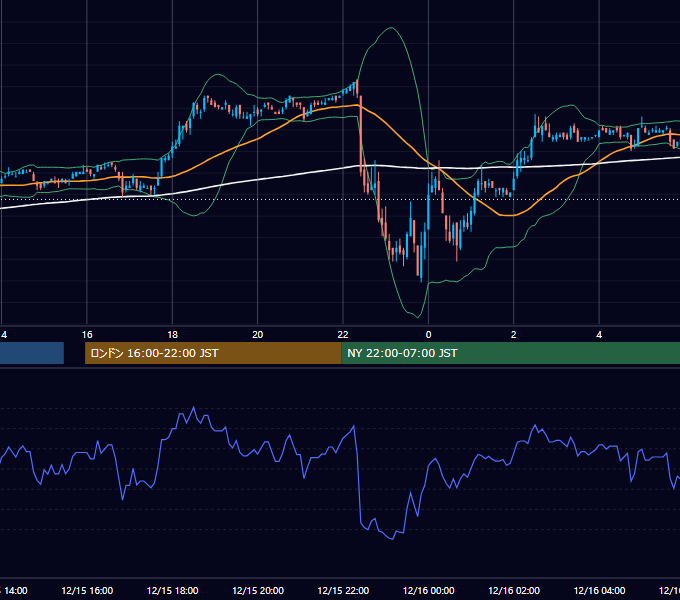Click hour label 20 on upper axis
The height and width of the screenshot is (600, 680).
[258, 335]
